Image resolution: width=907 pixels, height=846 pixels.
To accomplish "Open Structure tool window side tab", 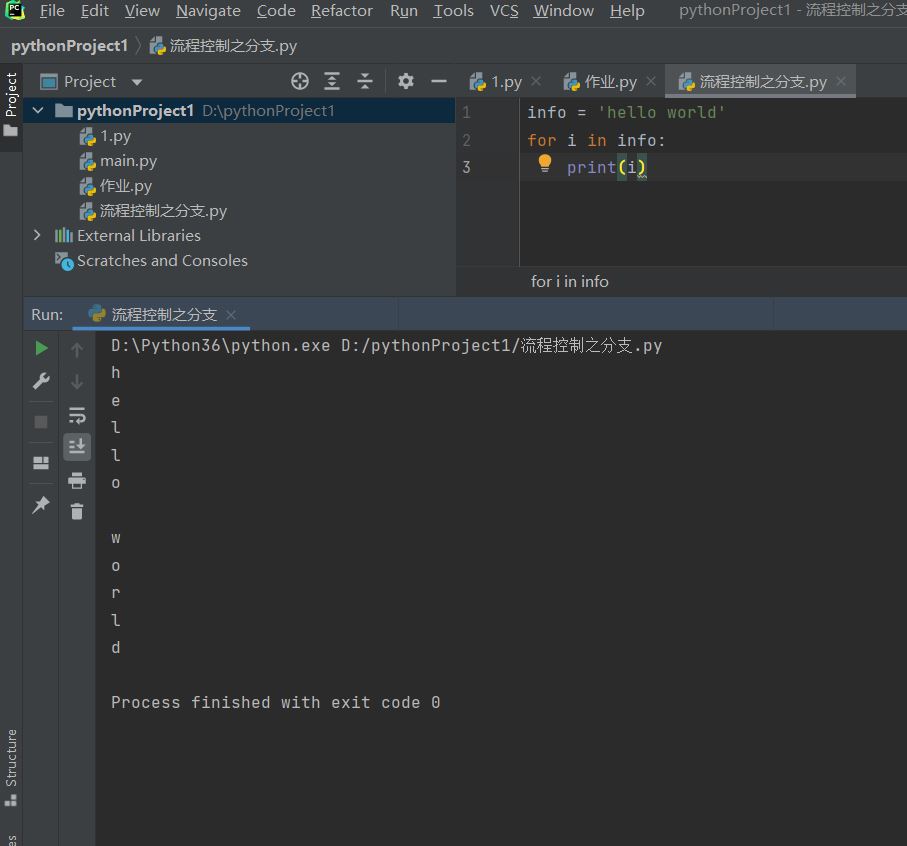I will coord(11,767).
